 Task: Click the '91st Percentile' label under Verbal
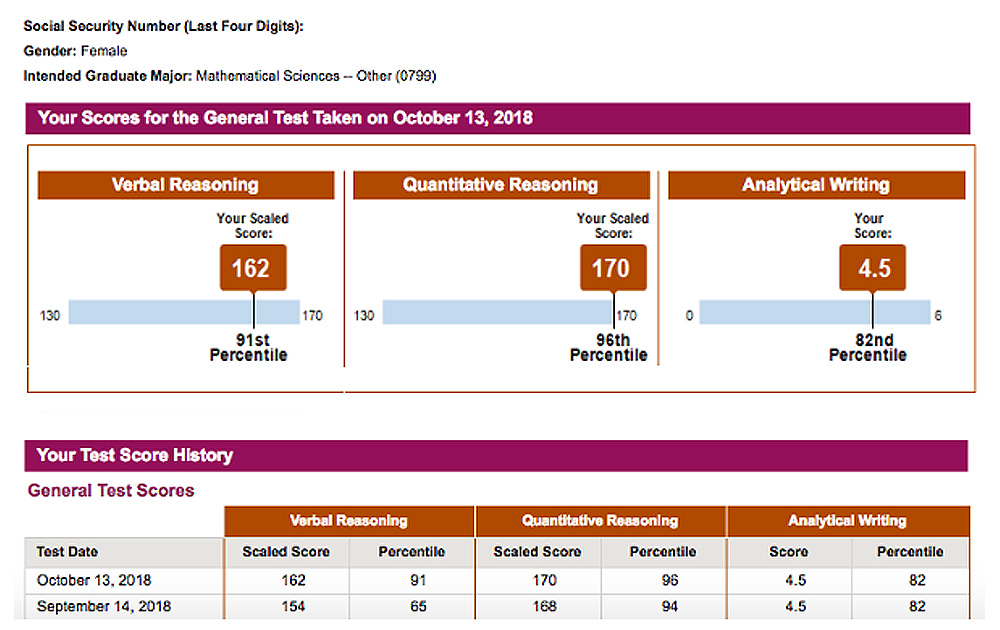[x=248, y=348]
